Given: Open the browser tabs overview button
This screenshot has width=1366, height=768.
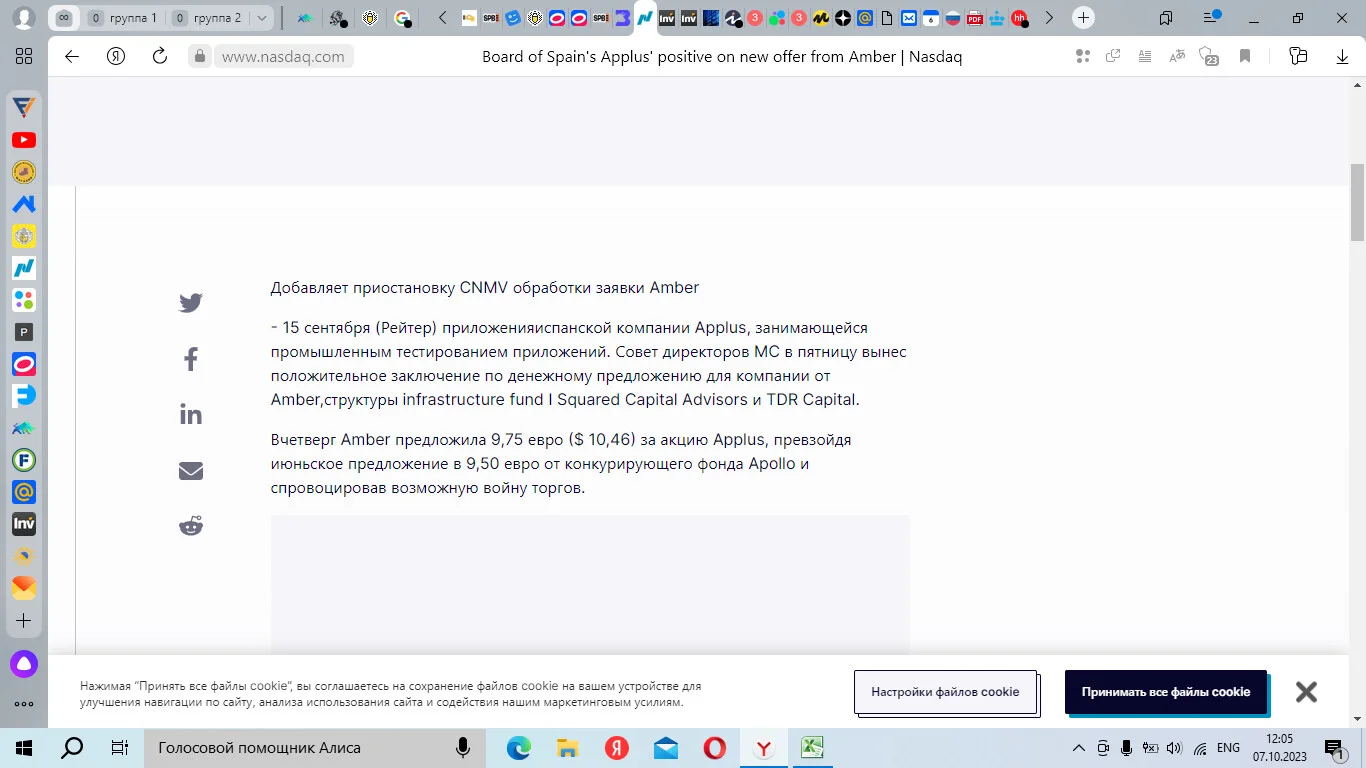Looking at the screenshot, I should click(1166, 18).
